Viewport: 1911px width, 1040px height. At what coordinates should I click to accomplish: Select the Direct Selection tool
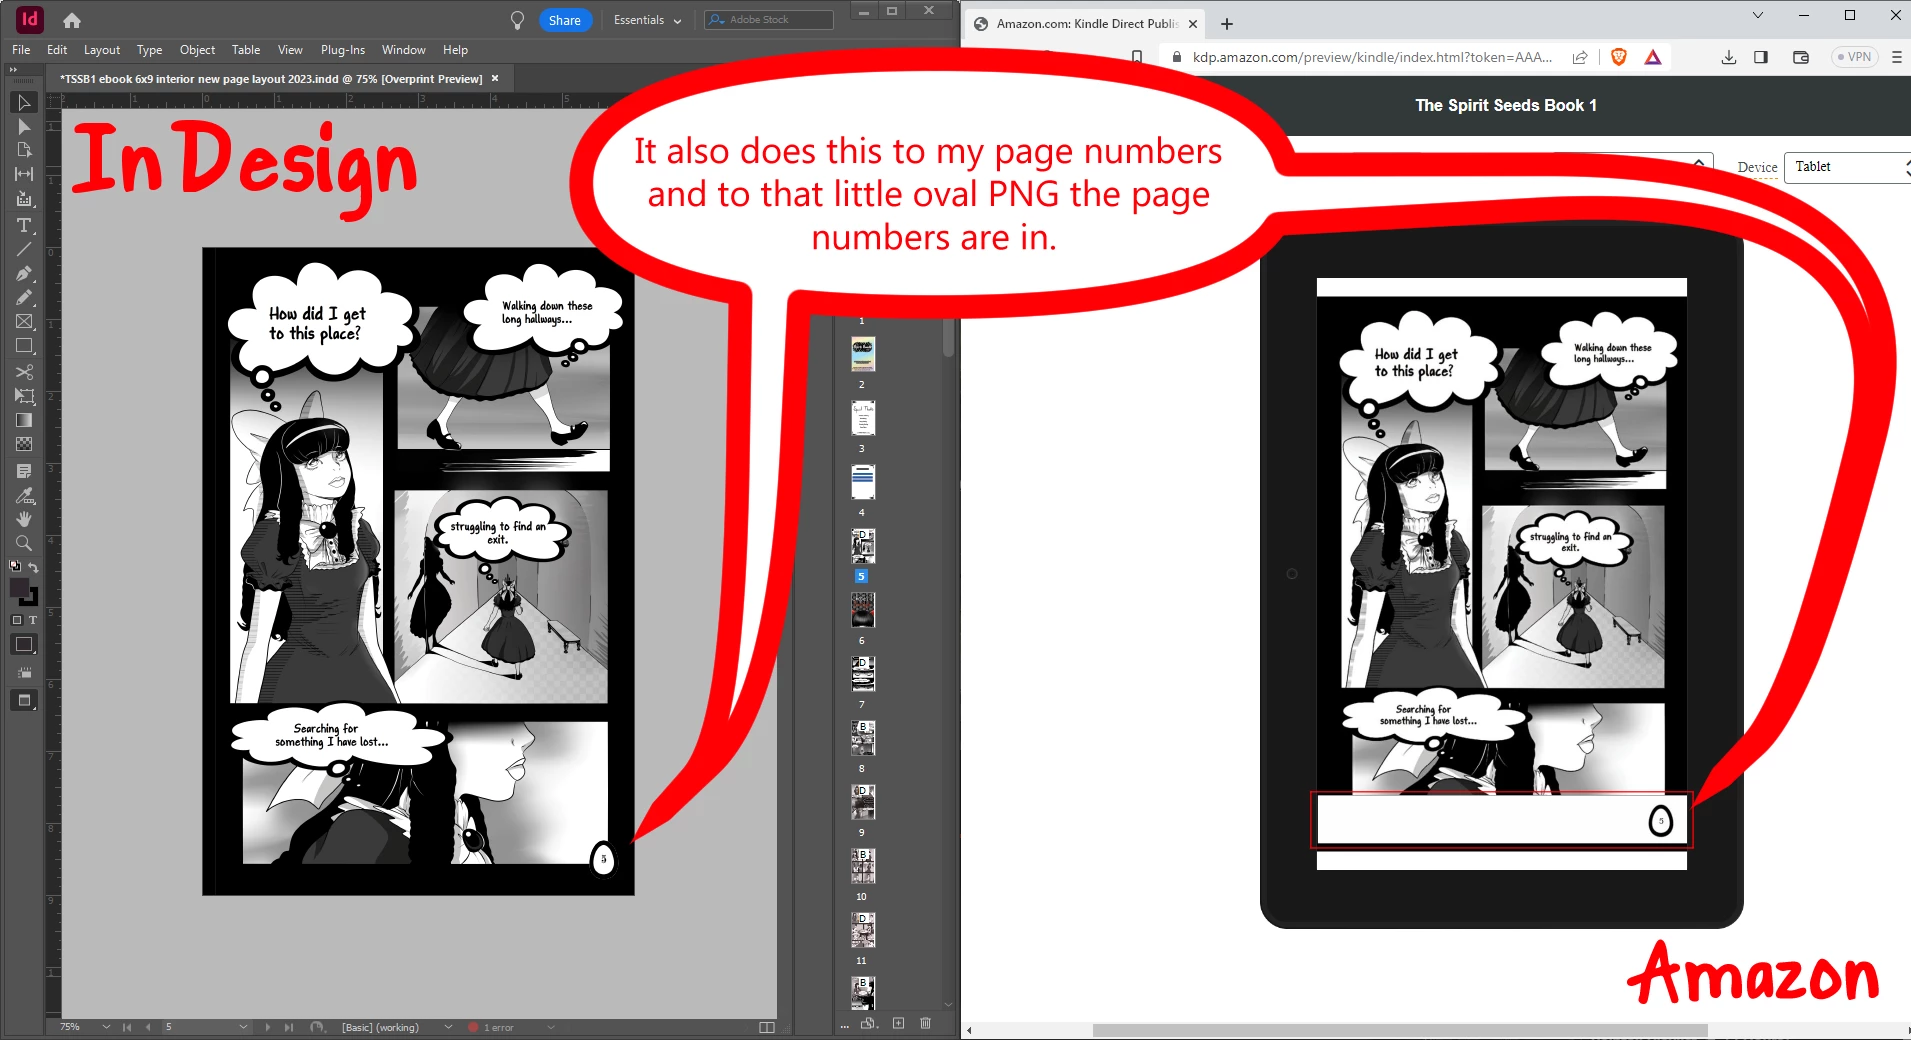24,126
